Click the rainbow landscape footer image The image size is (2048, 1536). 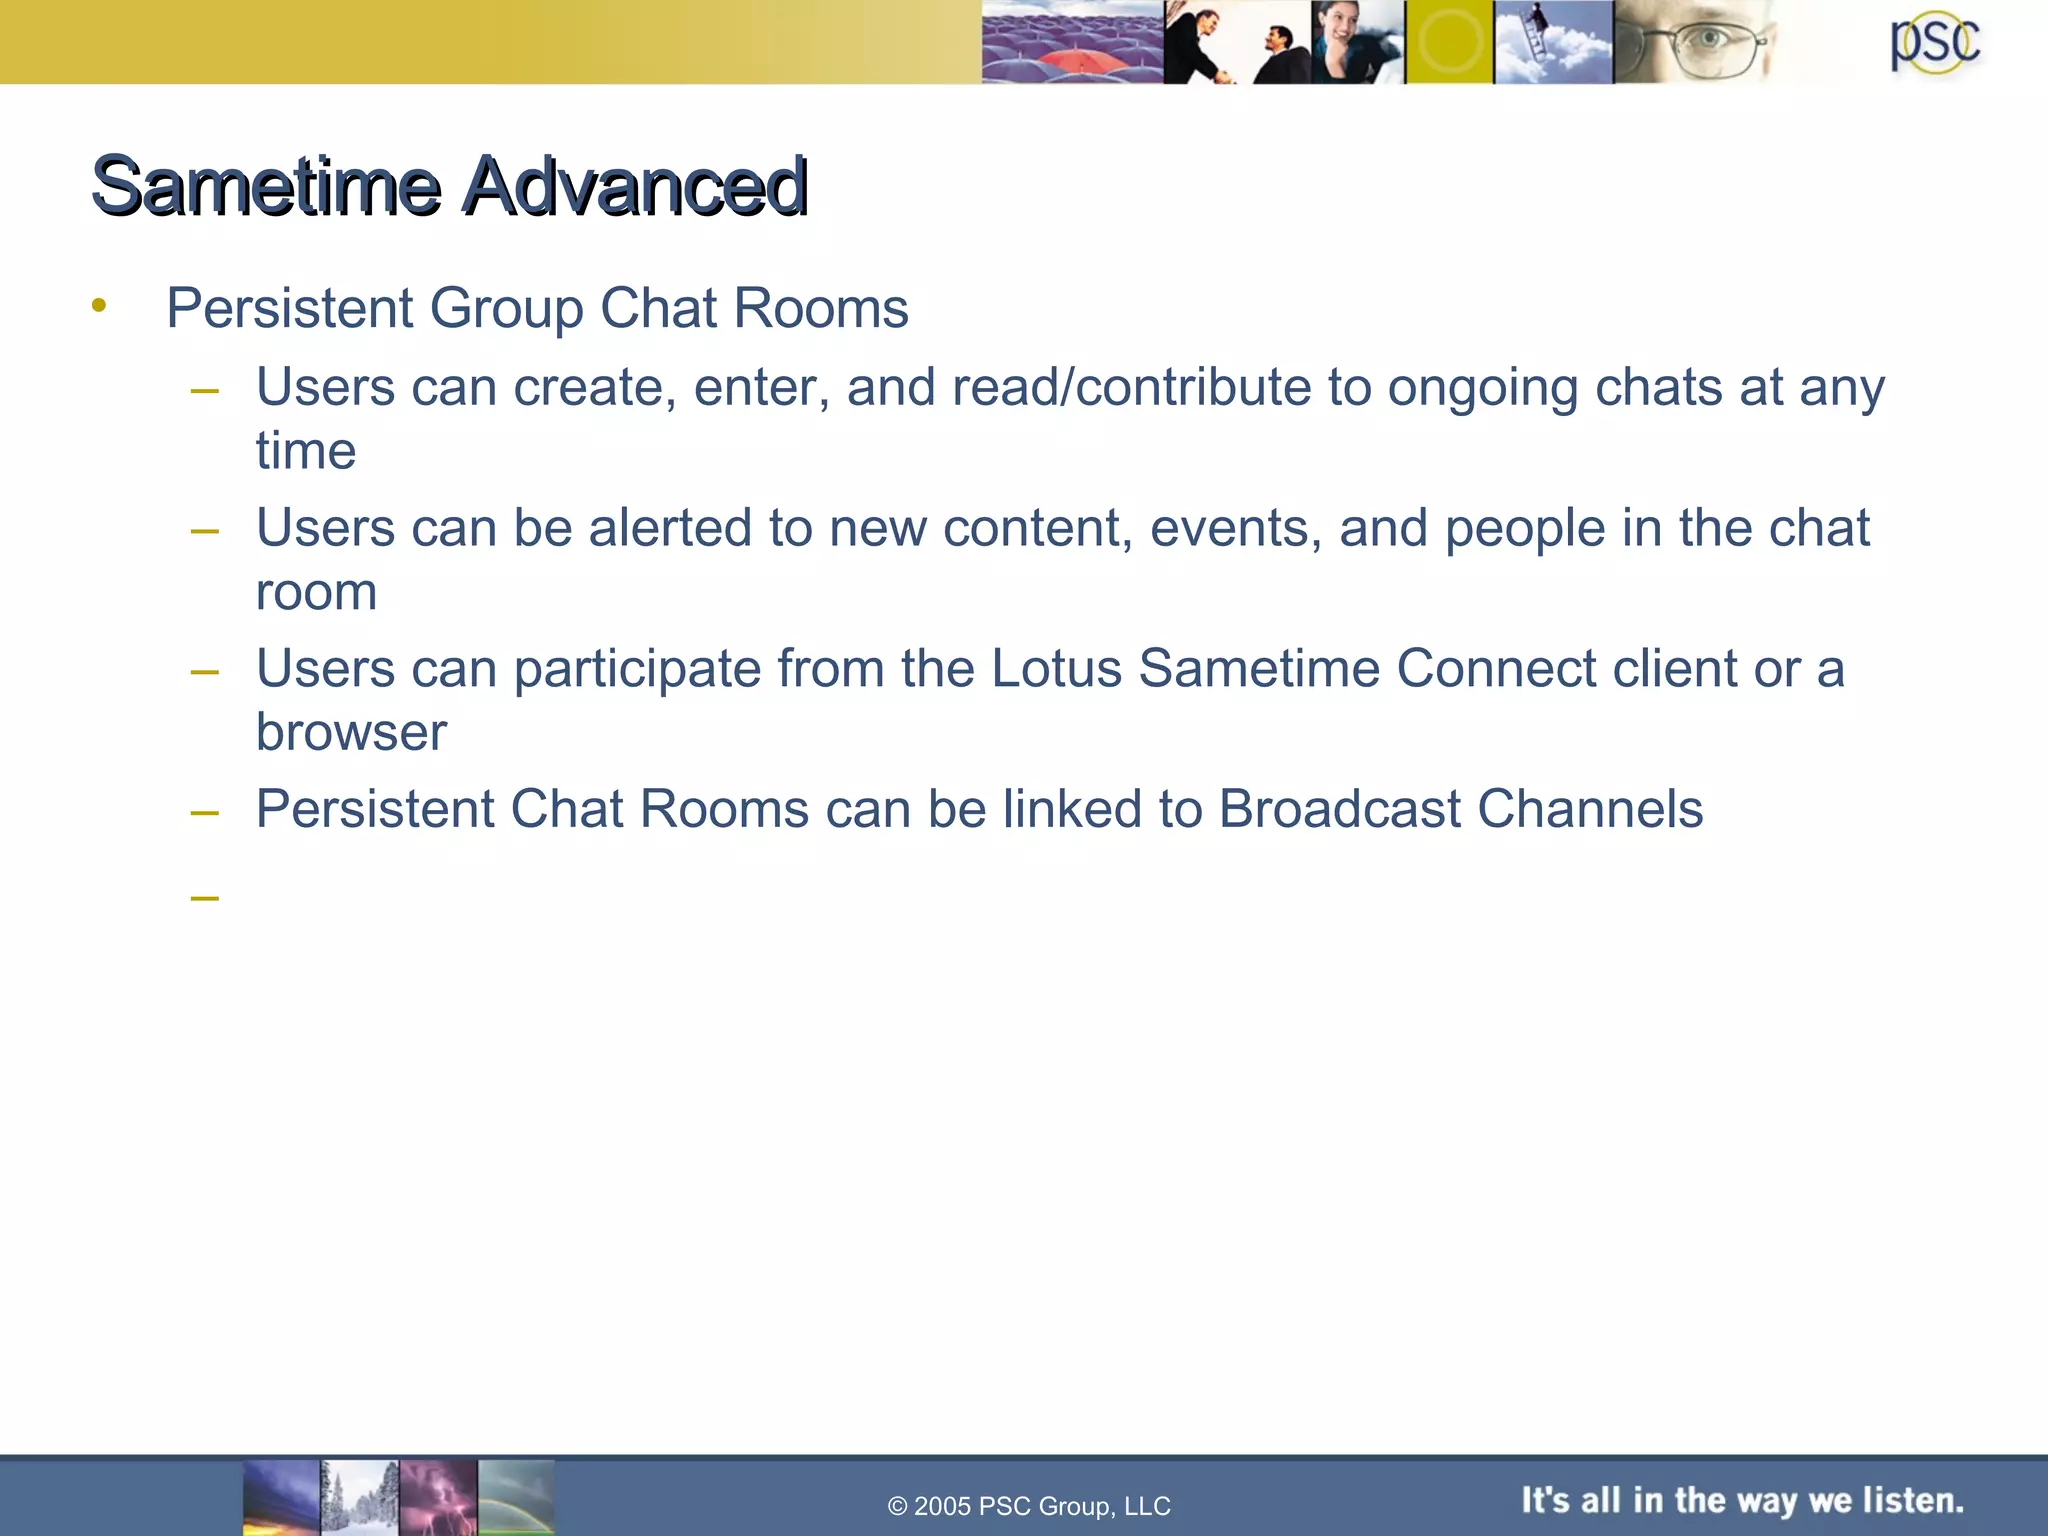tap(516, 1497)
